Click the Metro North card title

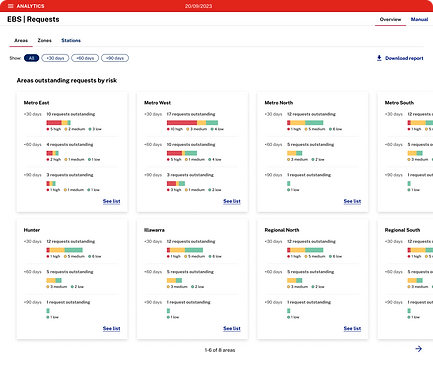pos(279,103)
